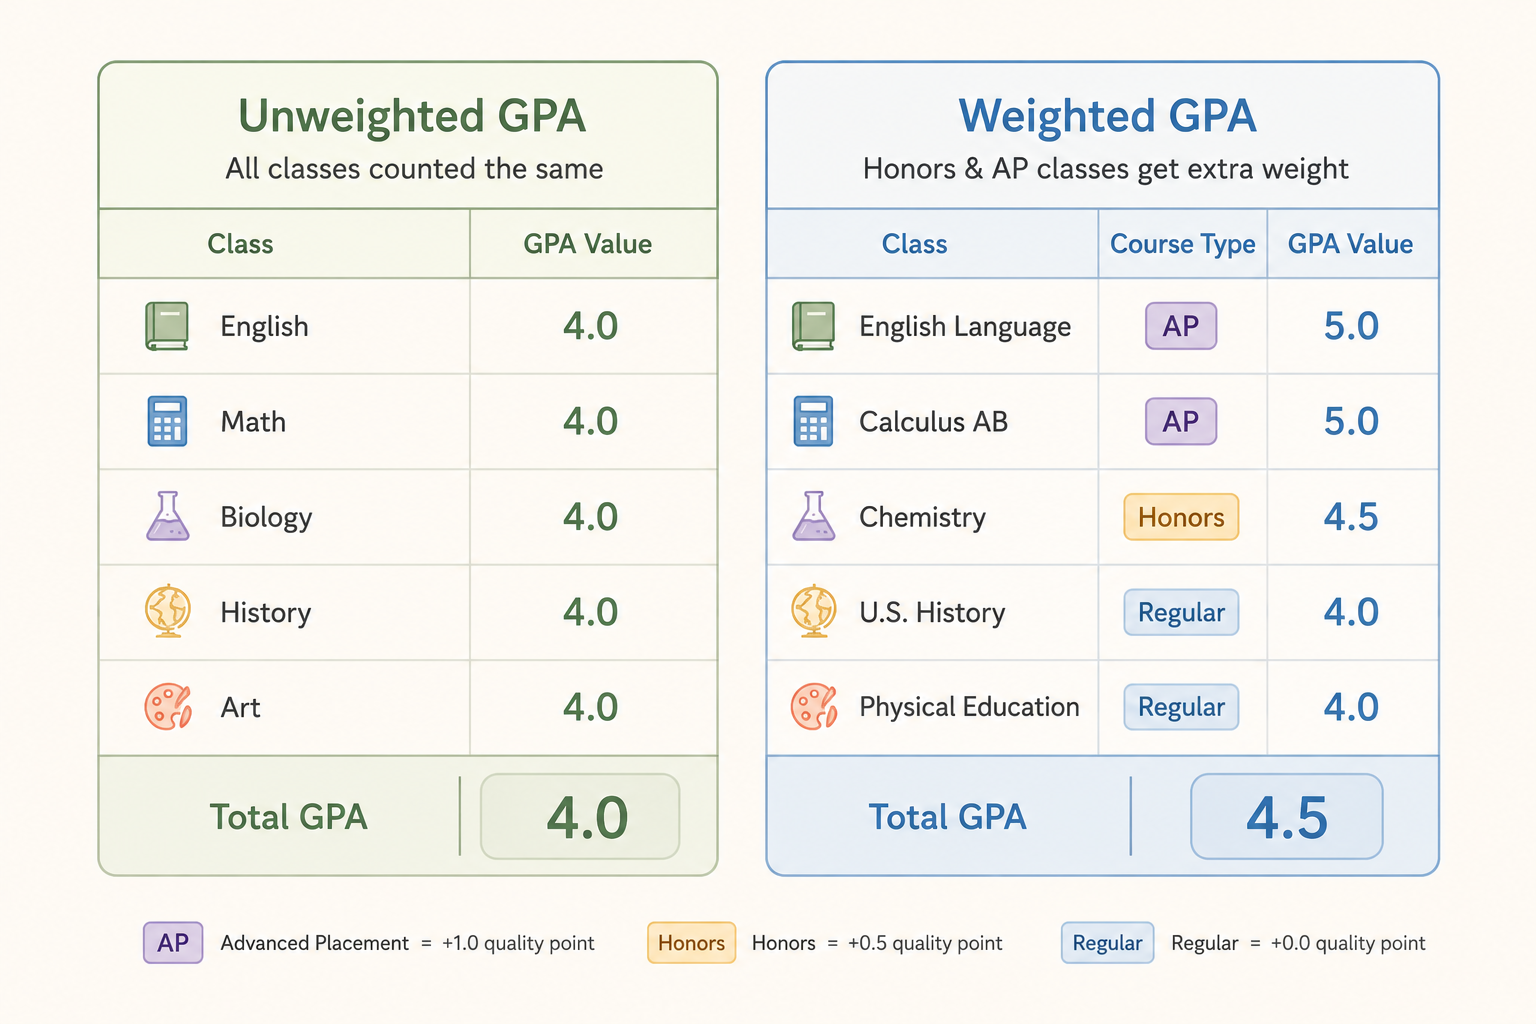1536x1024 pixels.
Task: Click the 4.0 value in Biology row
Action: click(x=590, y=517)
